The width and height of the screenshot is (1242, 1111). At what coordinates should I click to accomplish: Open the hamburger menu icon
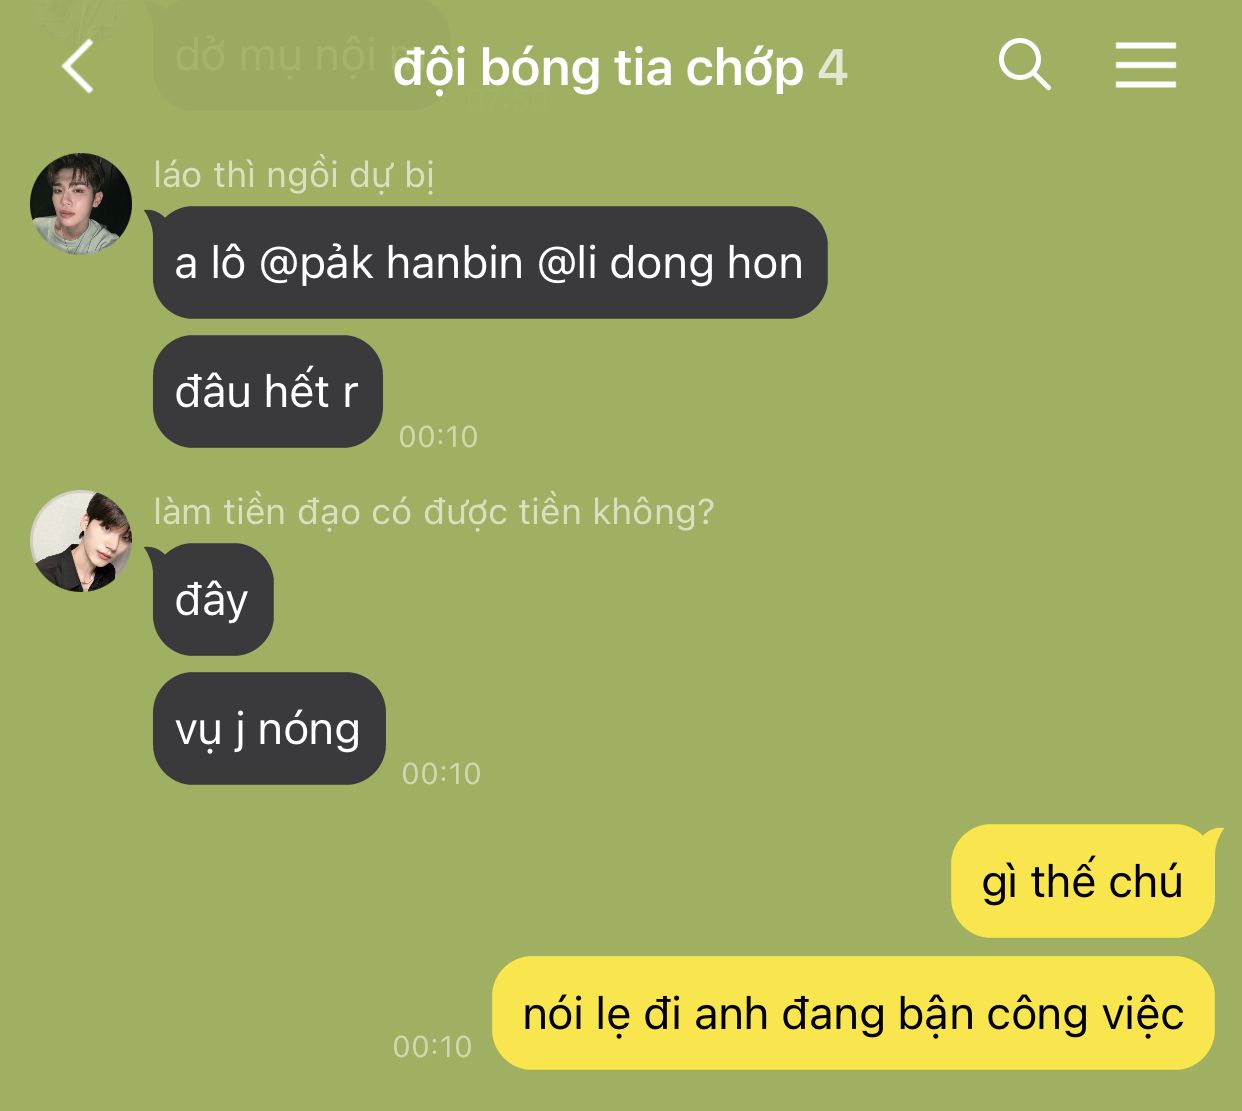point(1146,66)
